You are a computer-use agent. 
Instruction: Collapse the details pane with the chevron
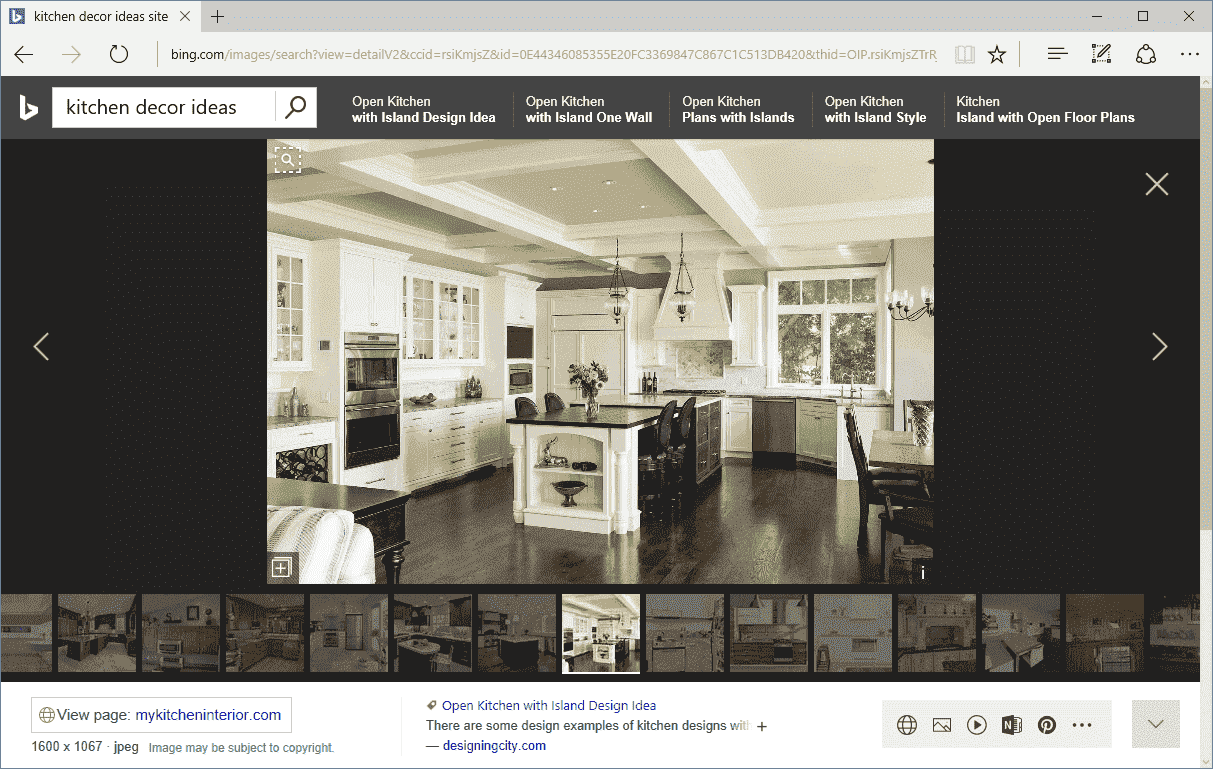tap(1155, 723)
